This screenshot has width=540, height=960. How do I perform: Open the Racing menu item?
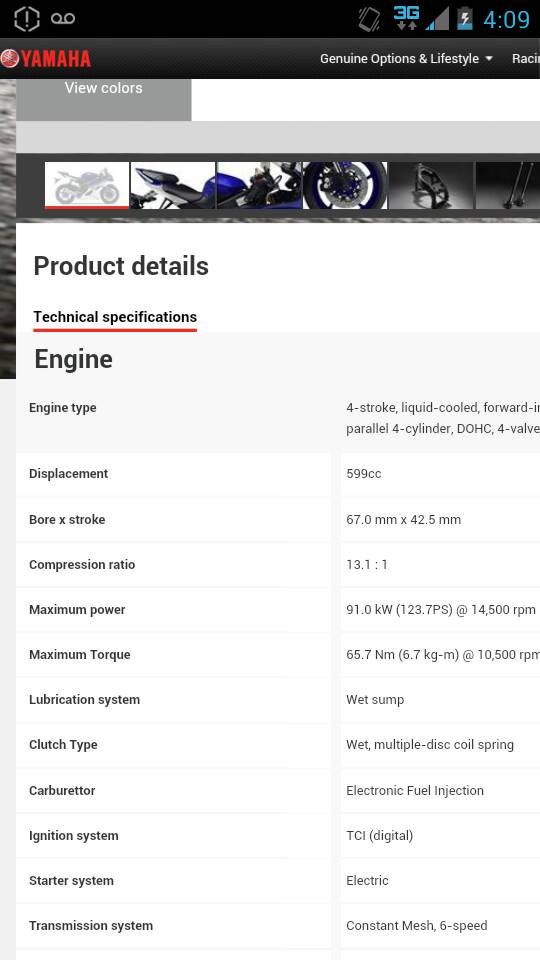point(526,59)
